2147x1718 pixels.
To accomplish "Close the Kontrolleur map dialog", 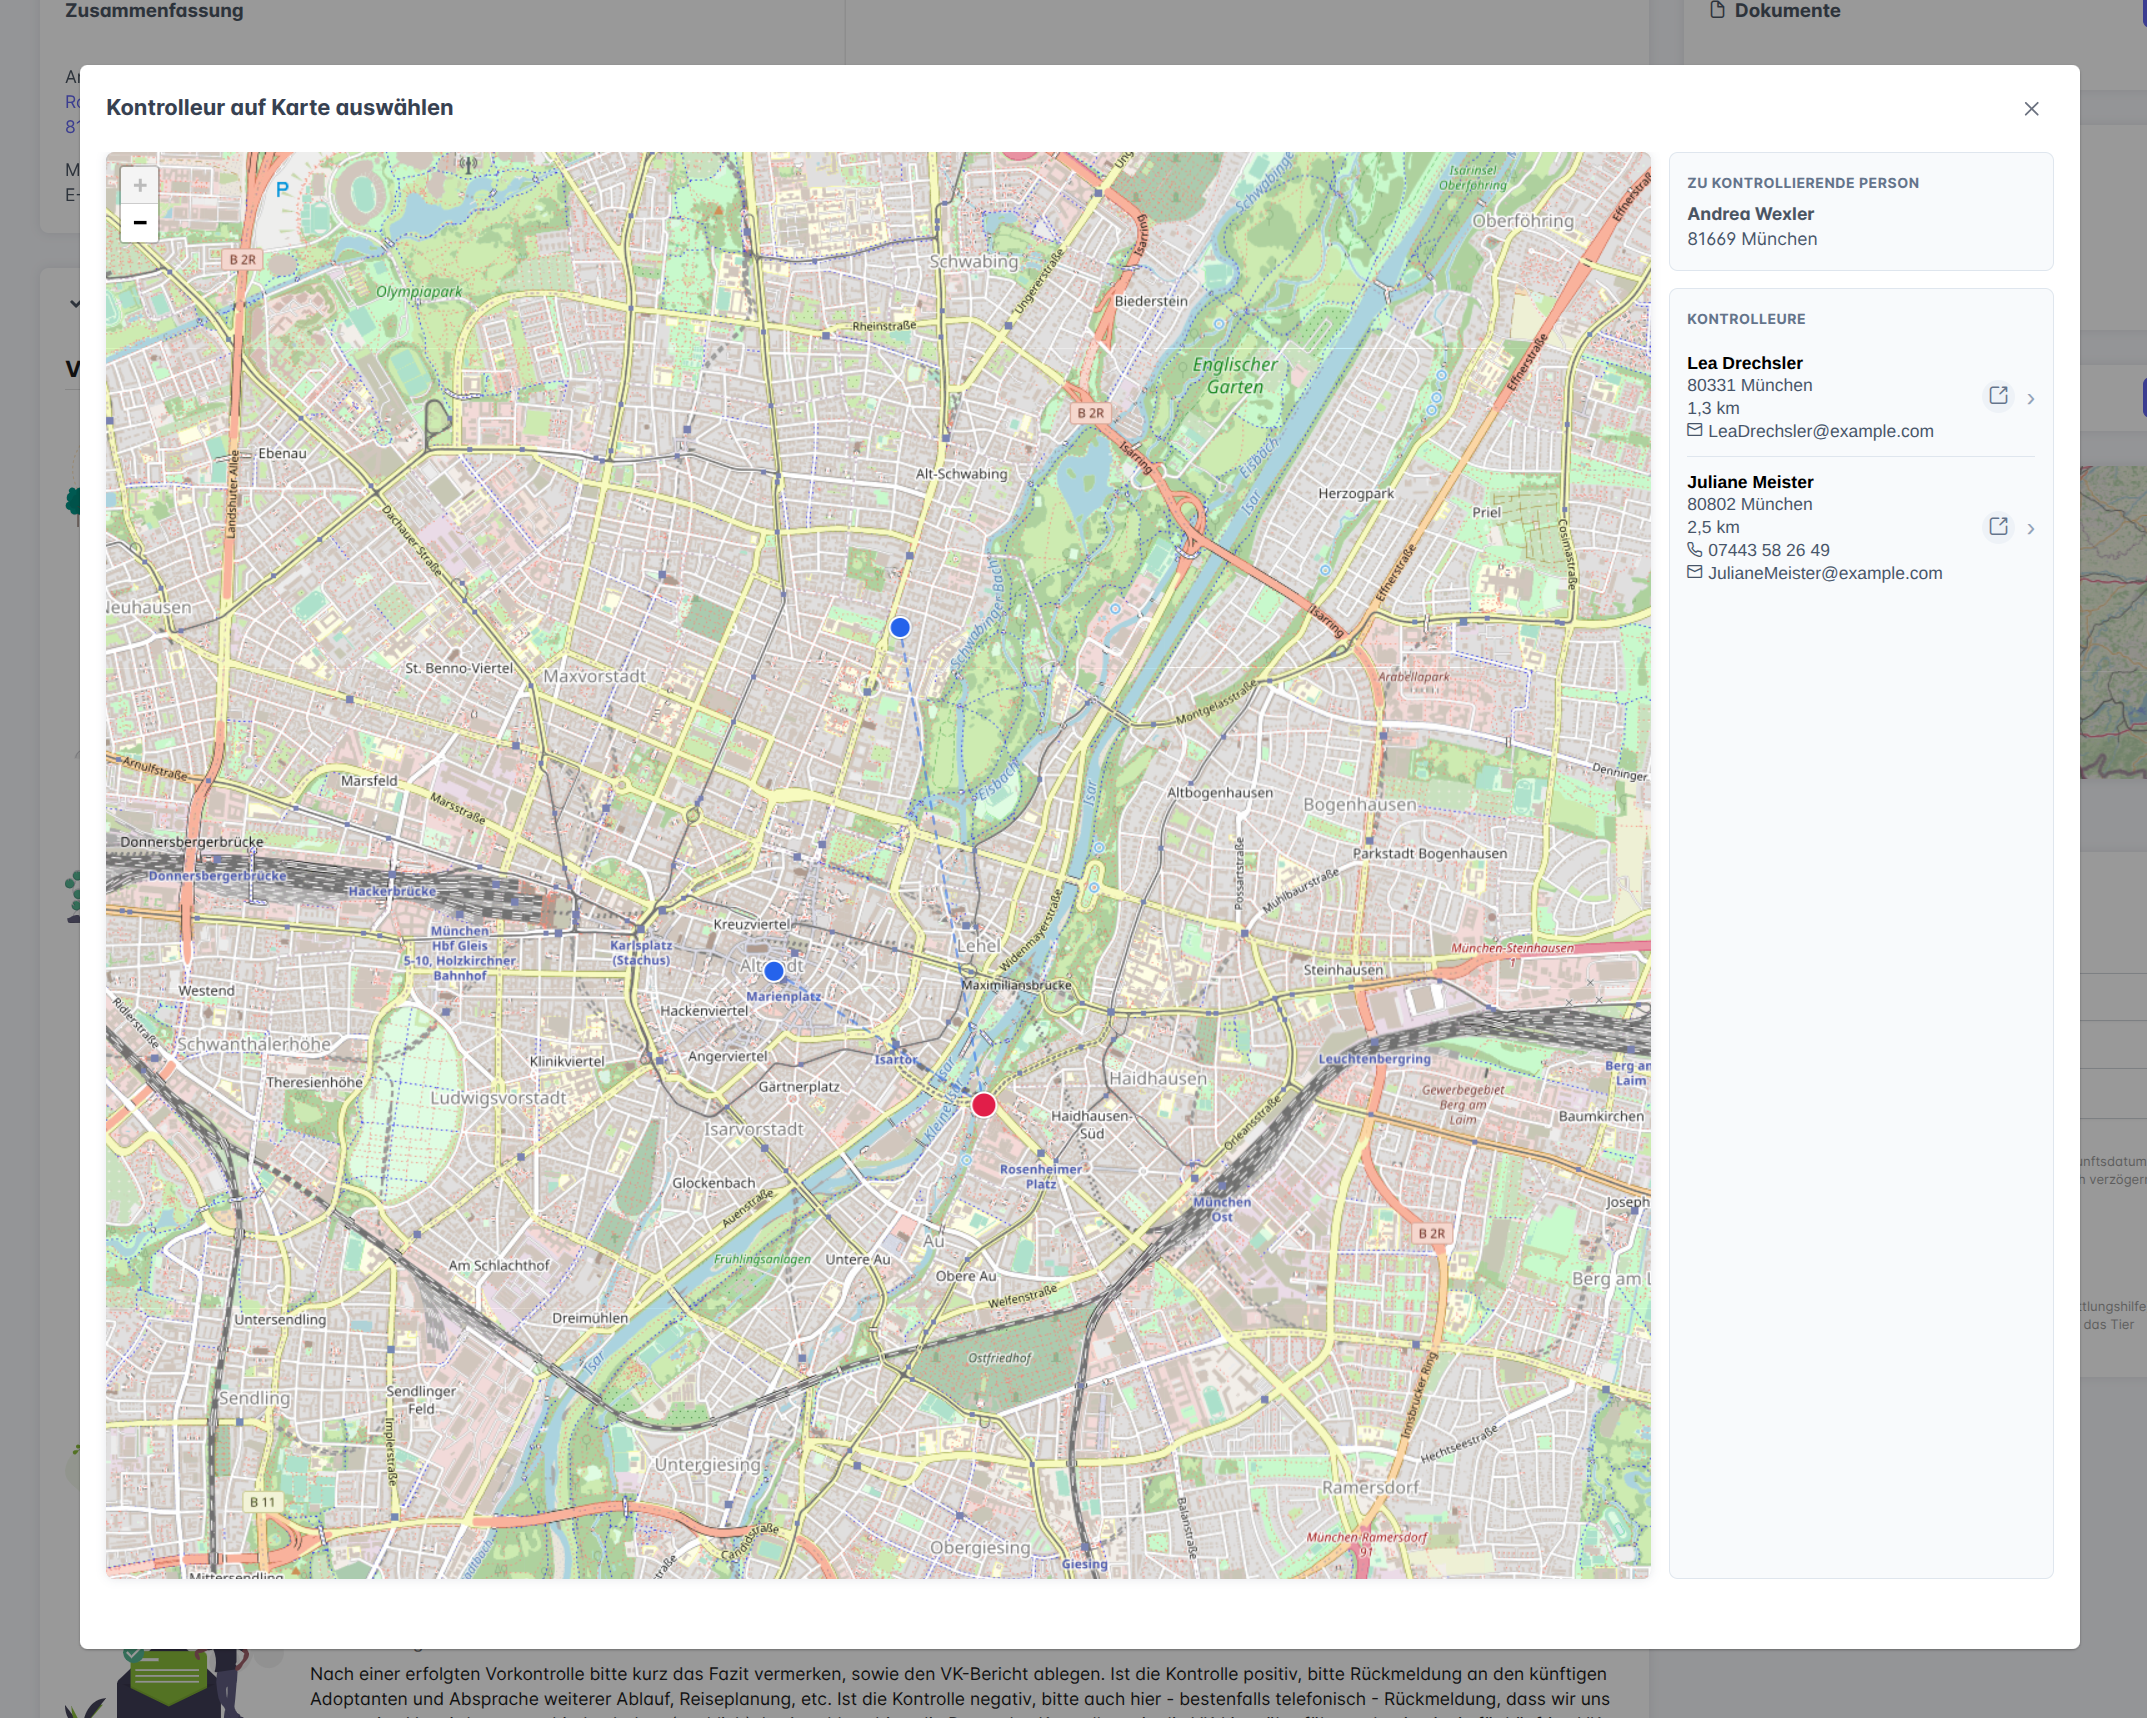I will click(2031, 109).
